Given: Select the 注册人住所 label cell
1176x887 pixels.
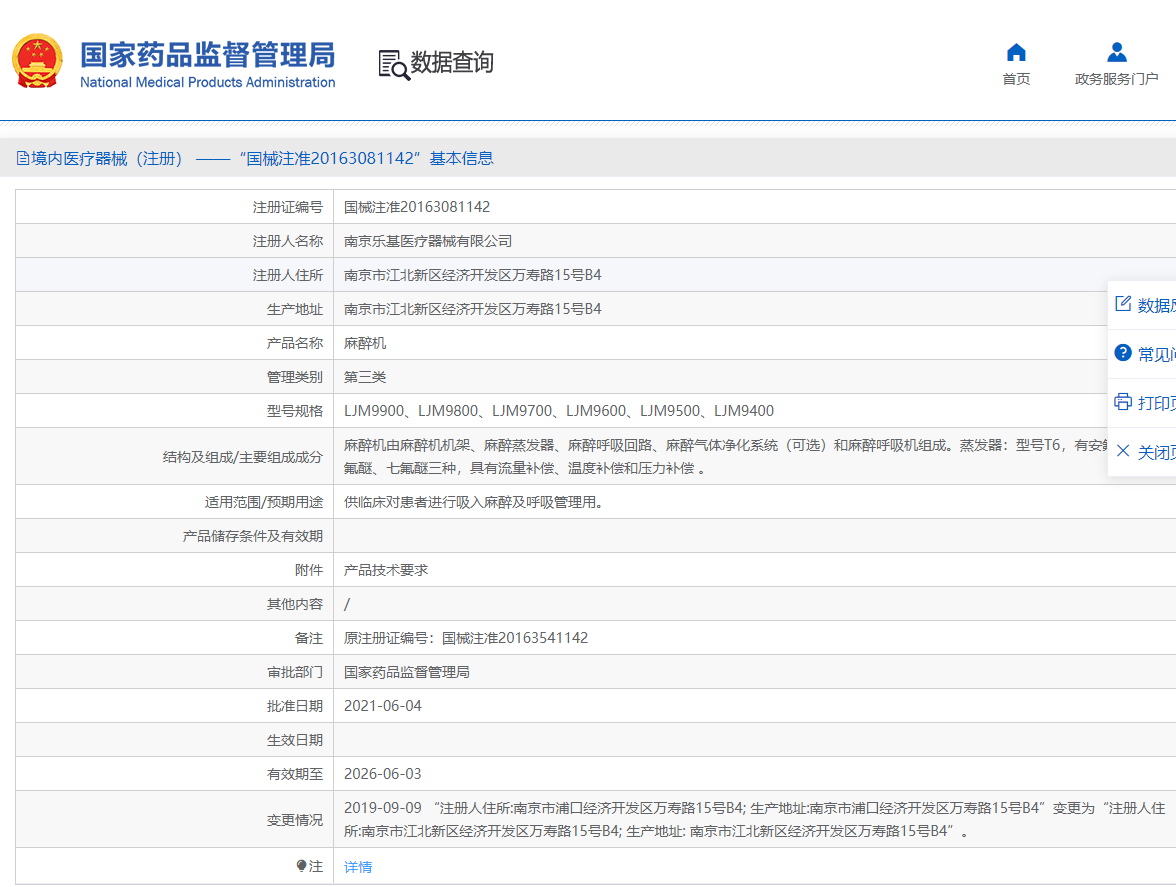Looking at the screenshot, I should tap(175, 274).
